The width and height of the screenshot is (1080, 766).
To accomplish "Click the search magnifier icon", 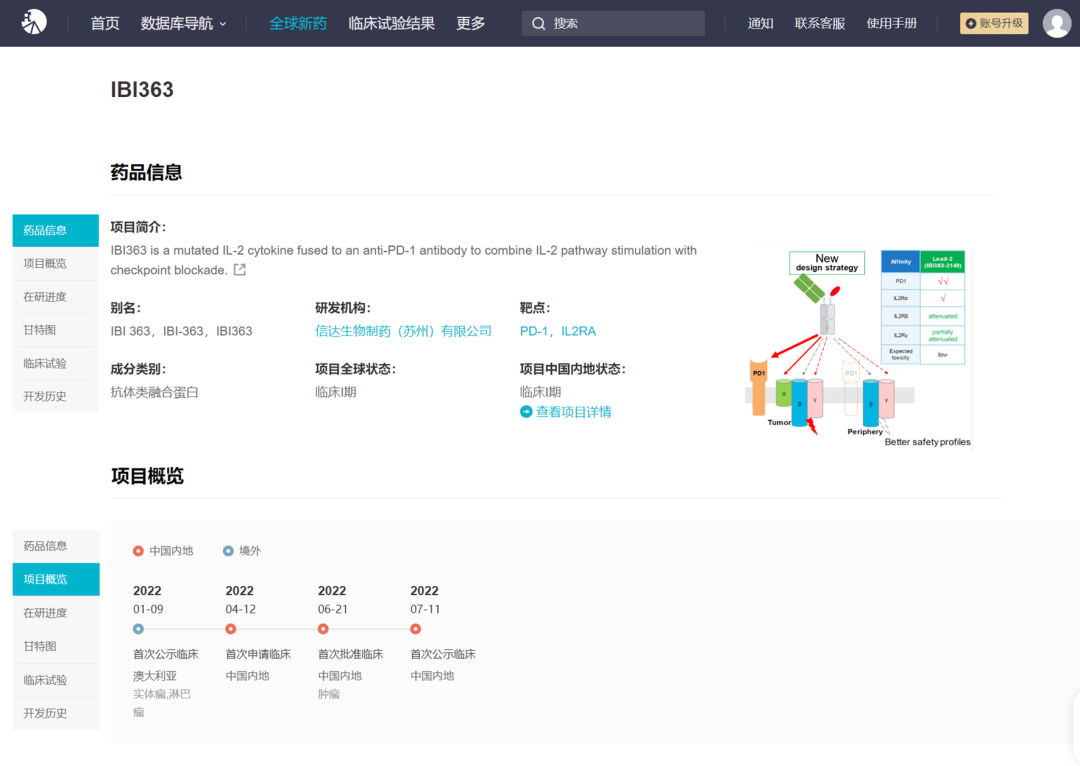I will click(x=539, y=23).
